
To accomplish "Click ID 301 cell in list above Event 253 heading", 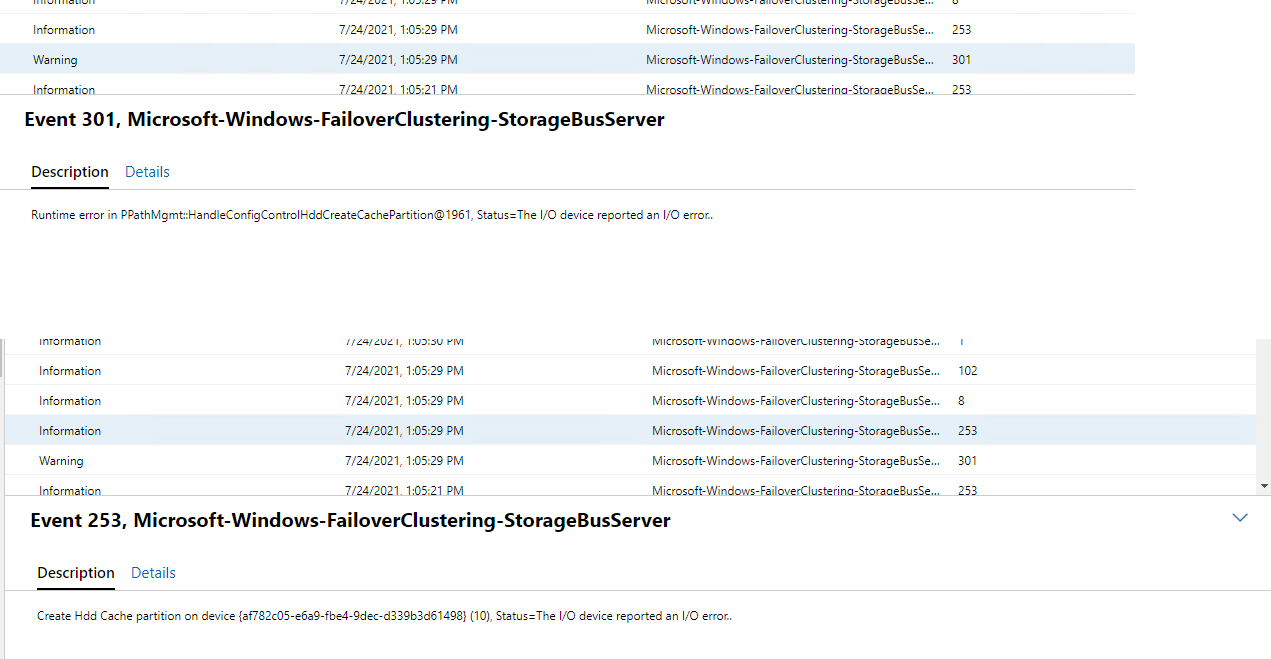I will coord(968,461).
